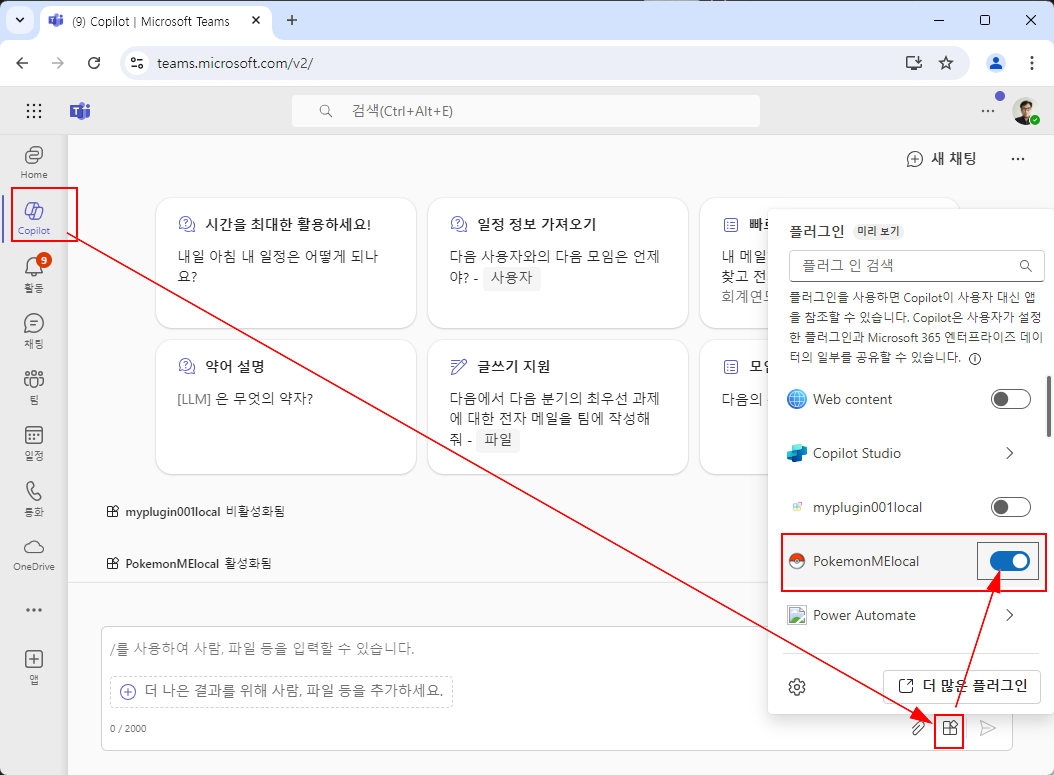
Task: Send the message with the arrow icon
Action: pyautogui.click(x=987, y=728)
